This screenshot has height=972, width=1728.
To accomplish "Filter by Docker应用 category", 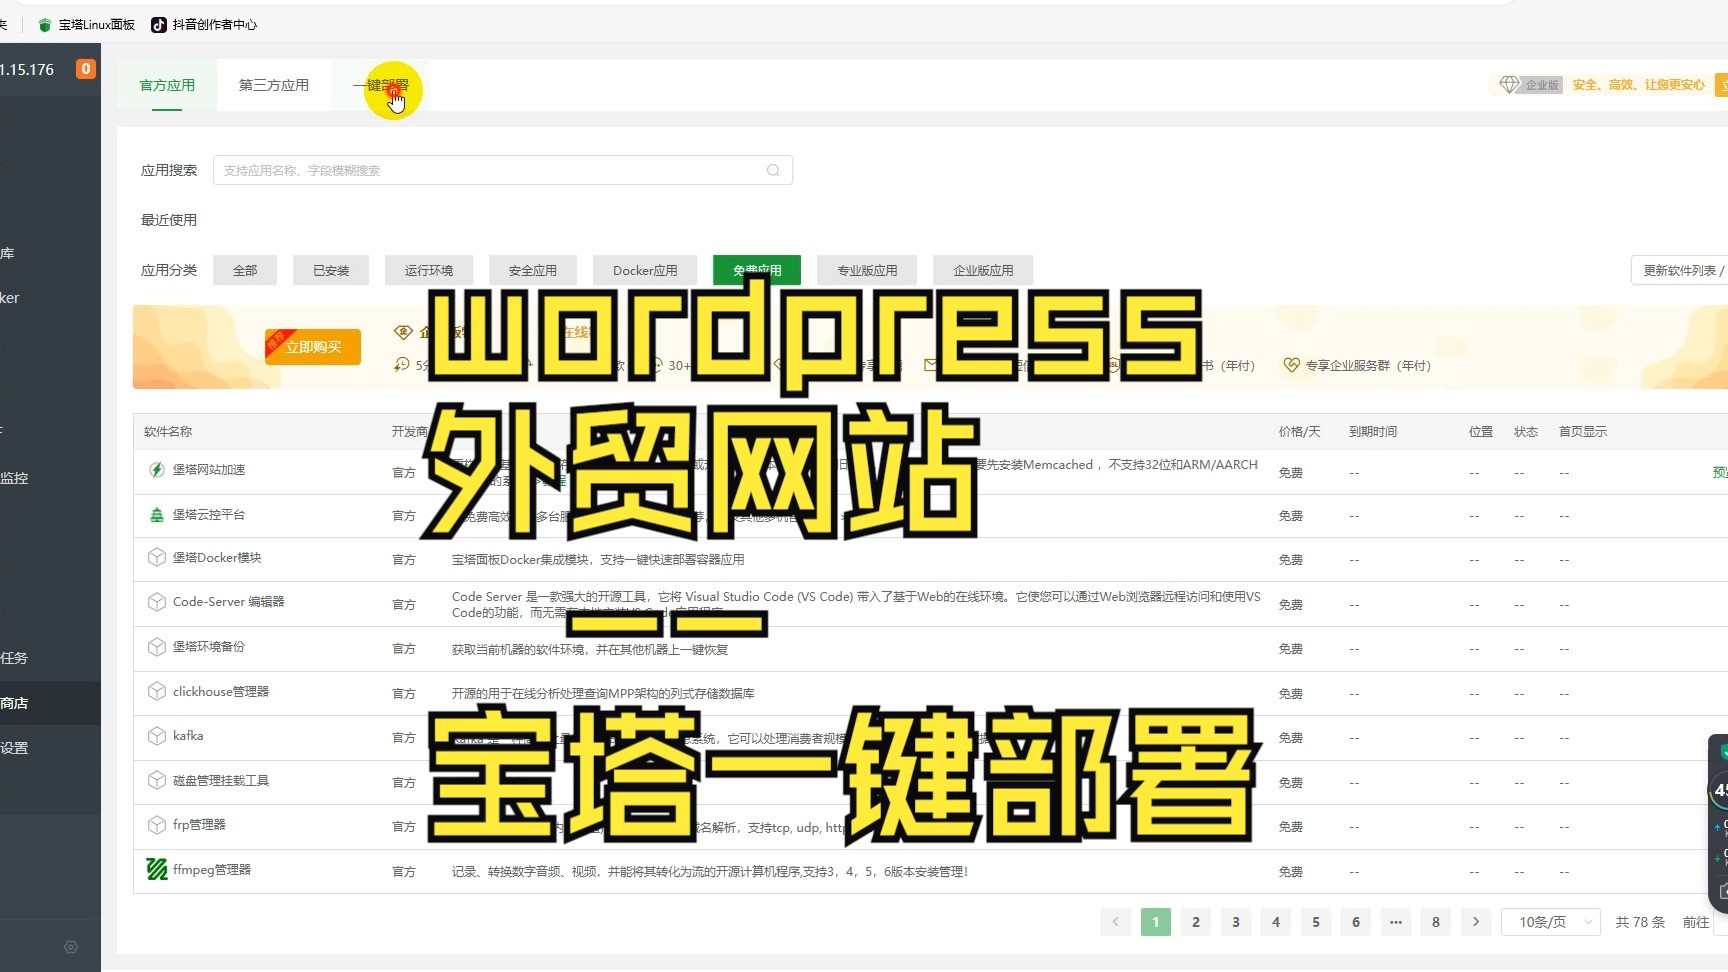I will click(645, 270).
